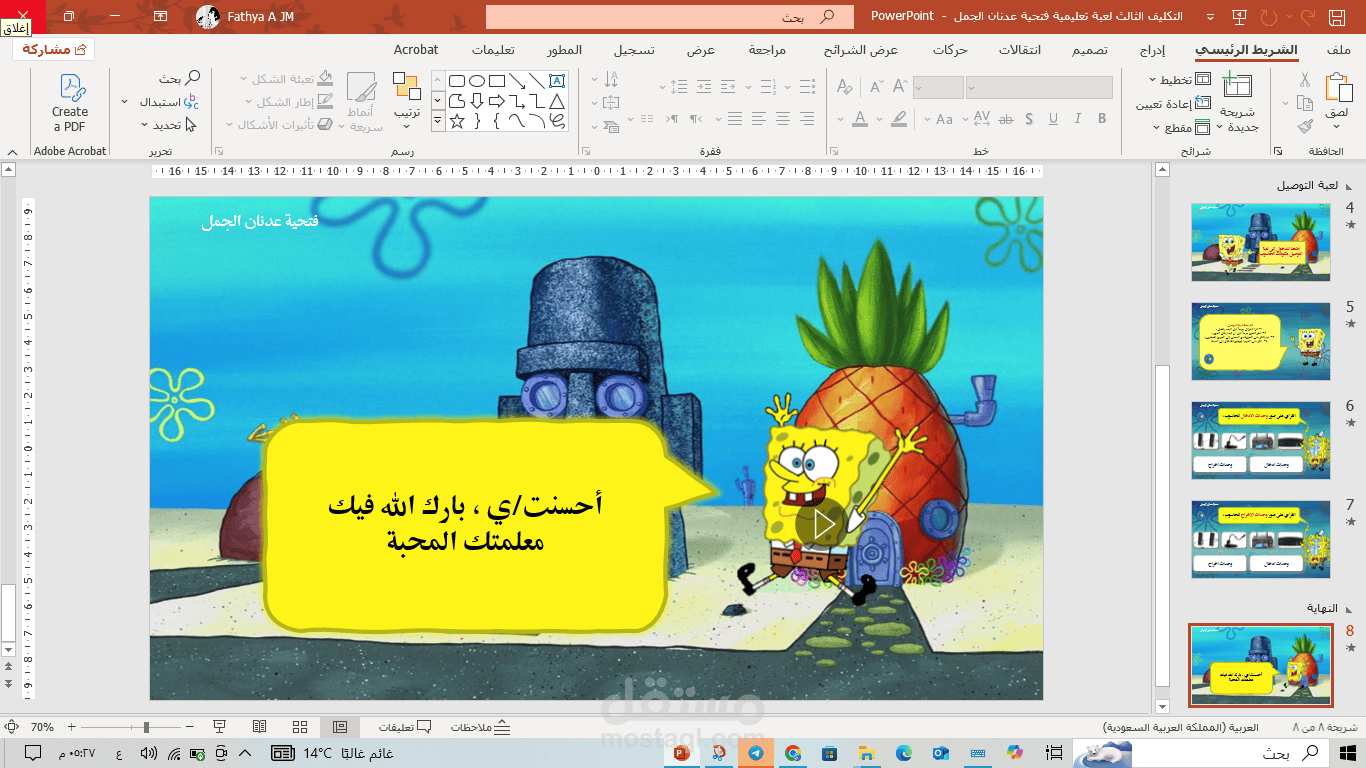The image size is (1366, 768).
Task: Click Create a PDF Acrobat button
Action: [70, 102]
